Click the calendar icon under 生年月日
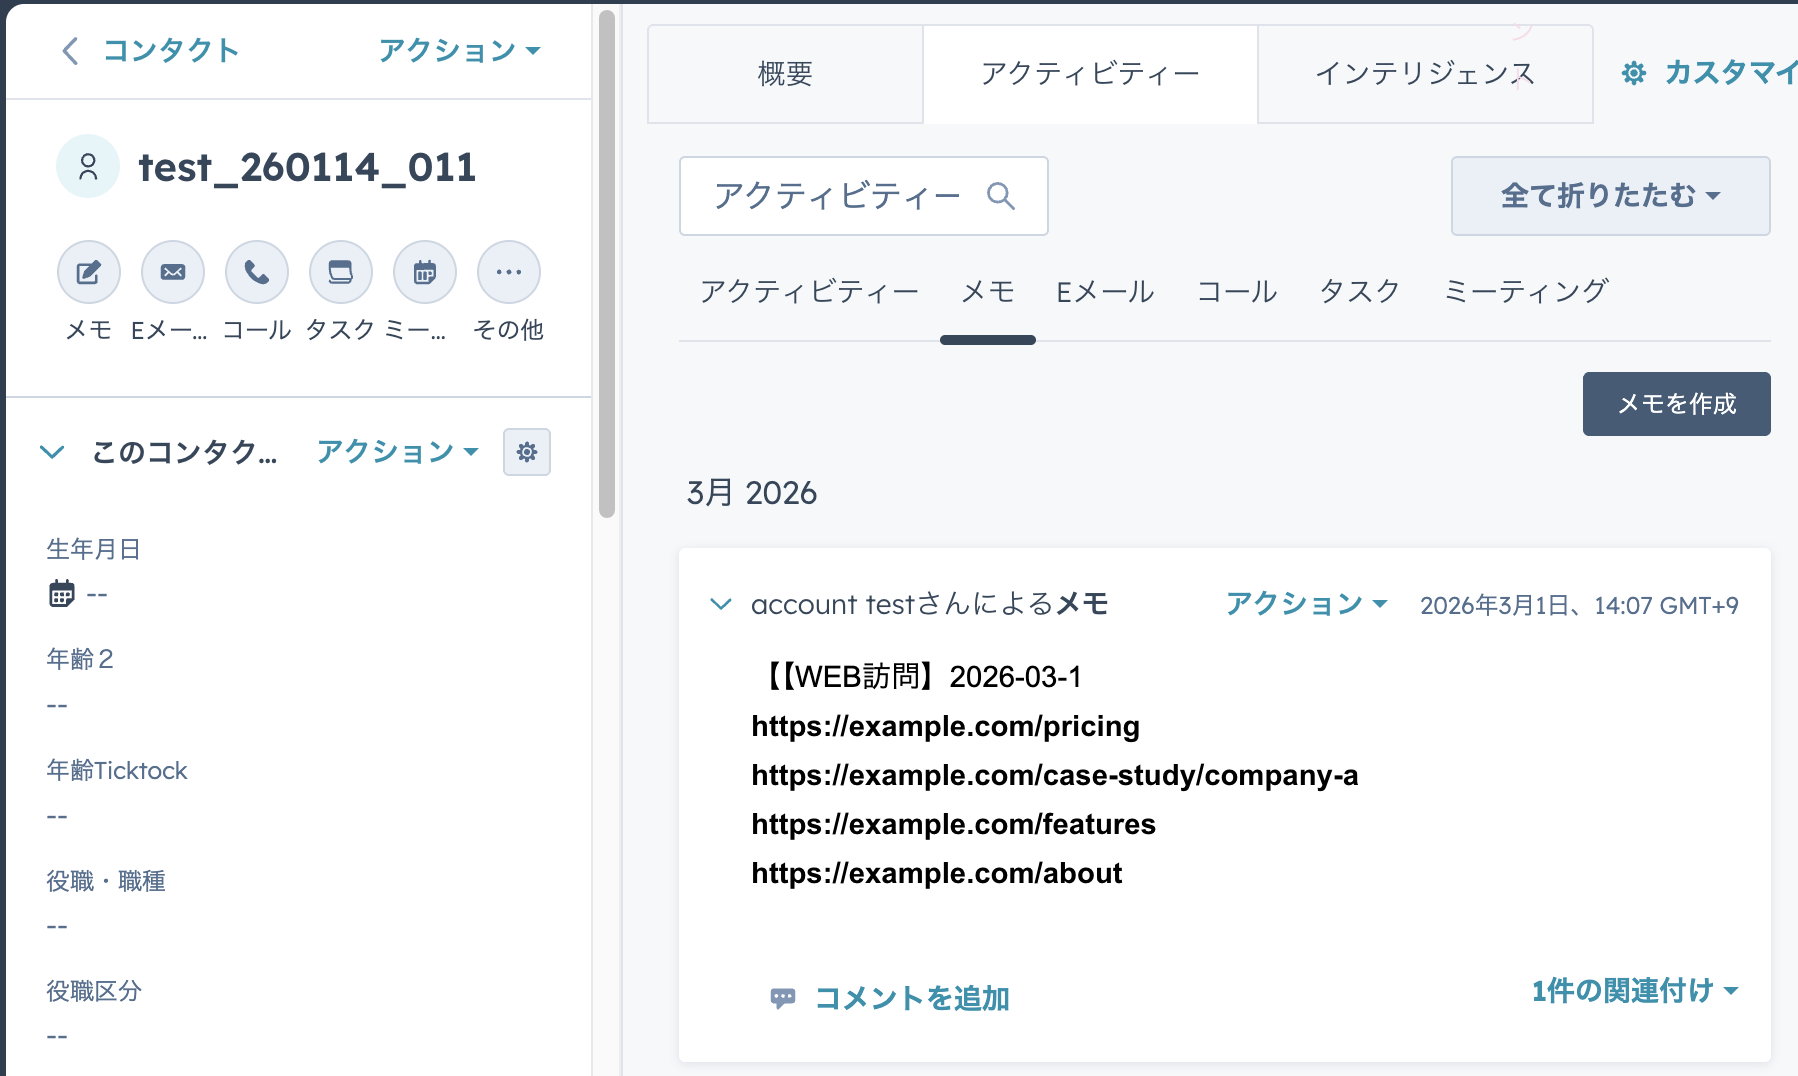Screen dimensions: 1798x1076 [x=62, y=594]
